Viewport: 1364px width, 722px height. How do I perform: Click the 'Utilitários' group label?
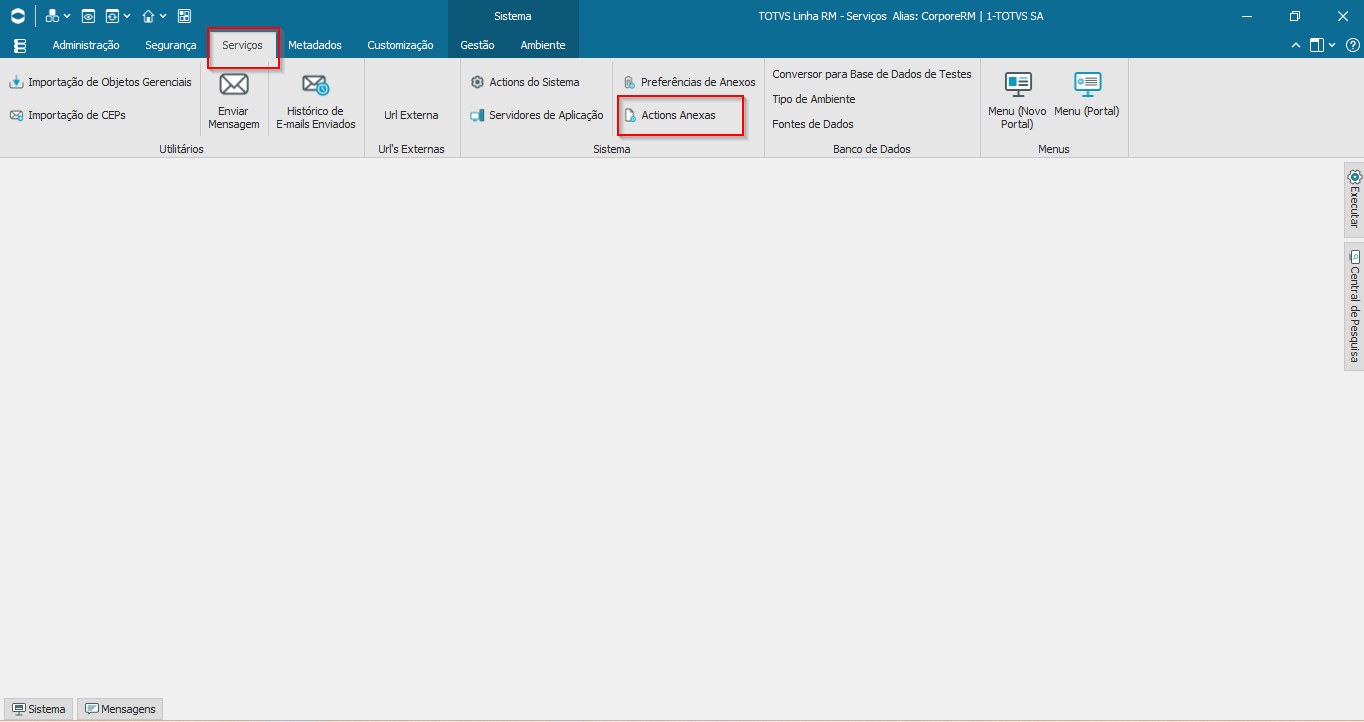[x=181, y=149]
